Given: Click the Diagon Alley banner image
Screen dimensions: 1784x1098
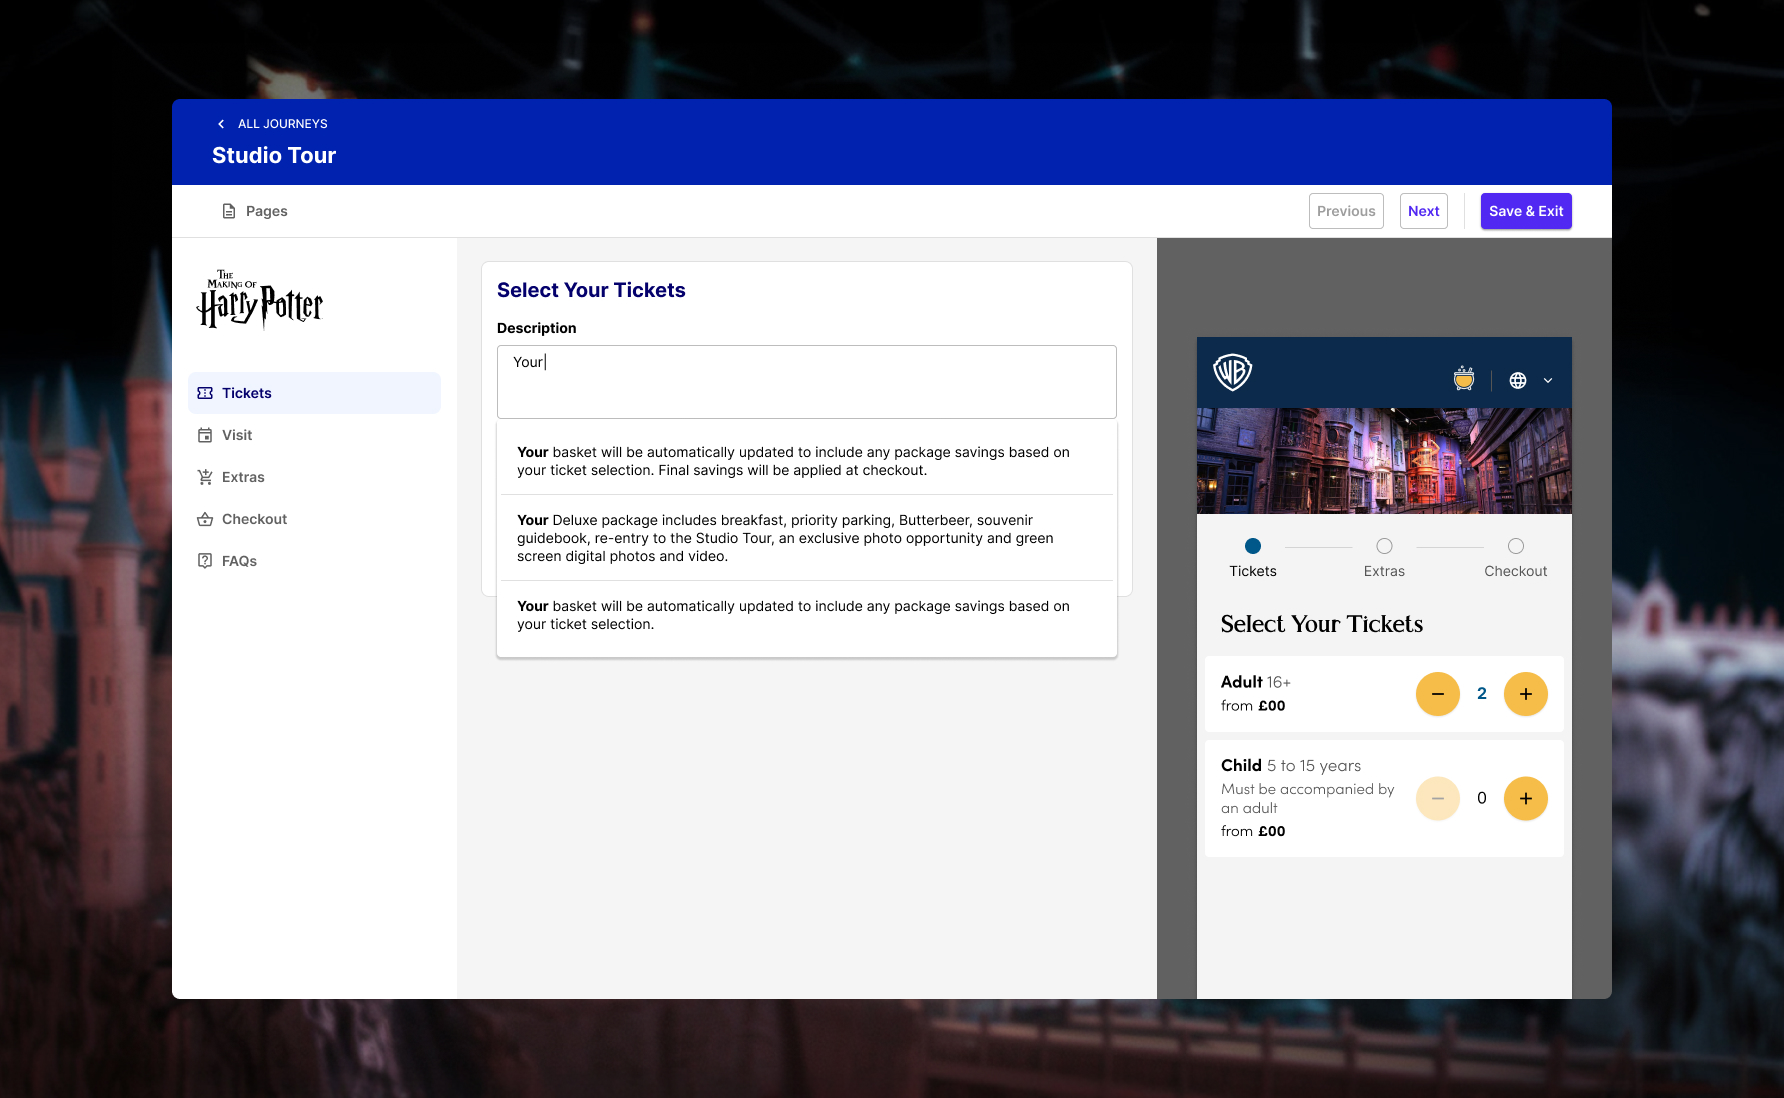Looking at the screenshot, I should tap(1384, 461).
